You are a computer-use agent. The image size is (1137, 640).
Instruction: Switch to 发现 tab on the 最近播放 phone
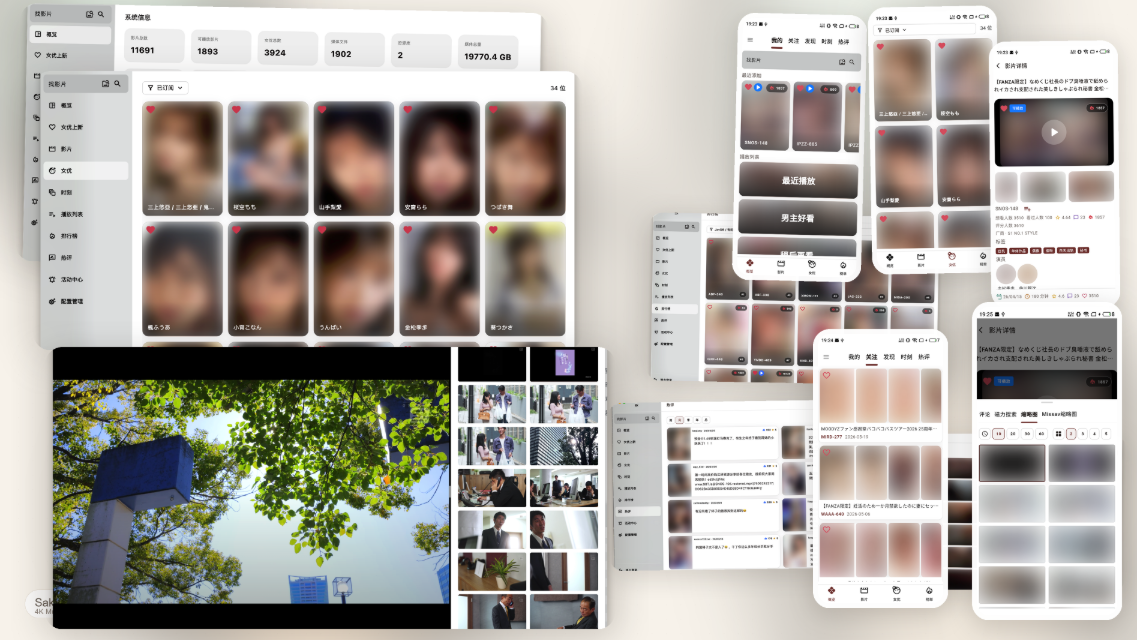point(810,41)
